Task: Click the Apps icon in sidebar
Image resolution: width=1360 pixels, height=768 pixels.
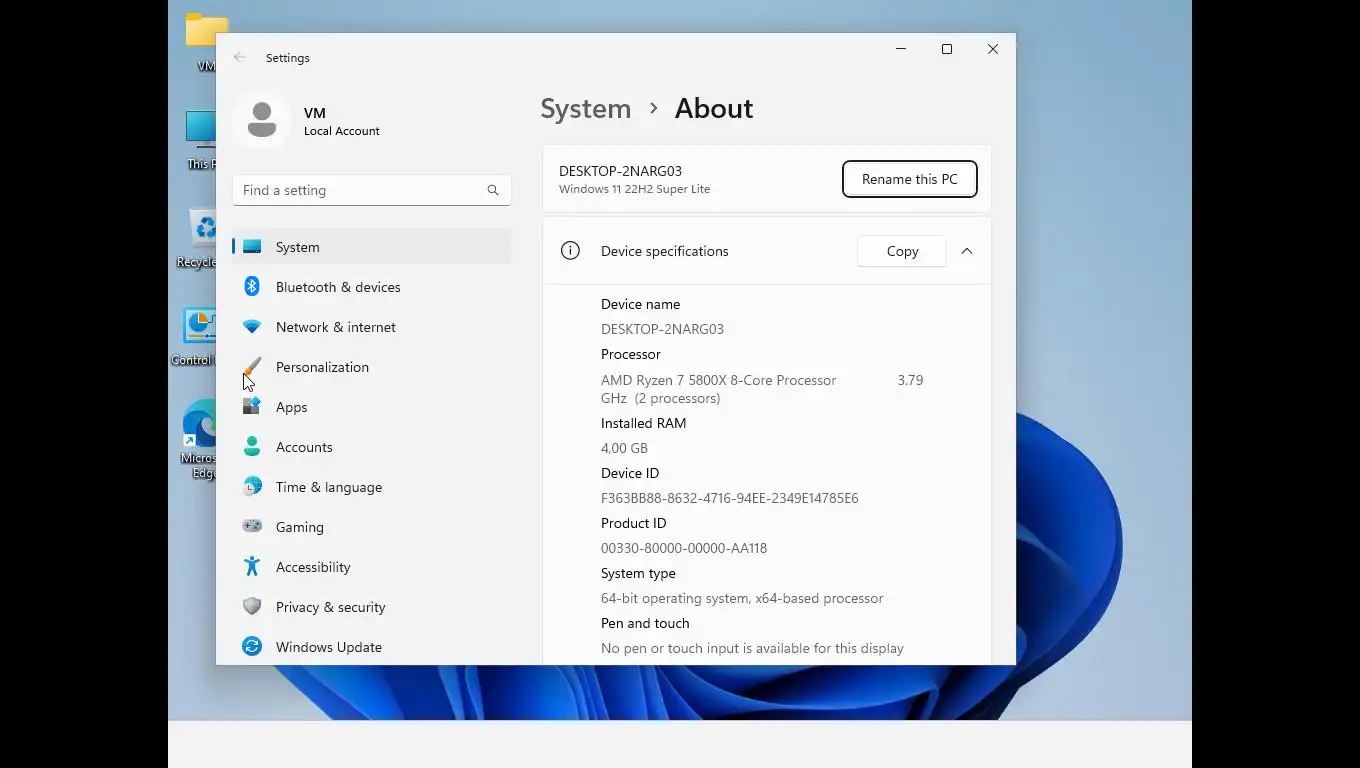Action: (x=252, y=407)
